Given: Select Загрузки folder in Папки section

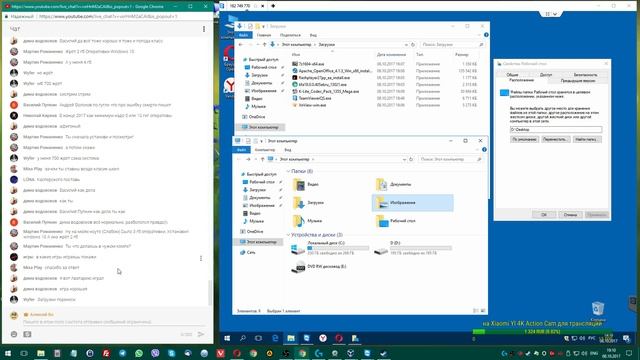Looking at the screenshot, I should 308,203.
